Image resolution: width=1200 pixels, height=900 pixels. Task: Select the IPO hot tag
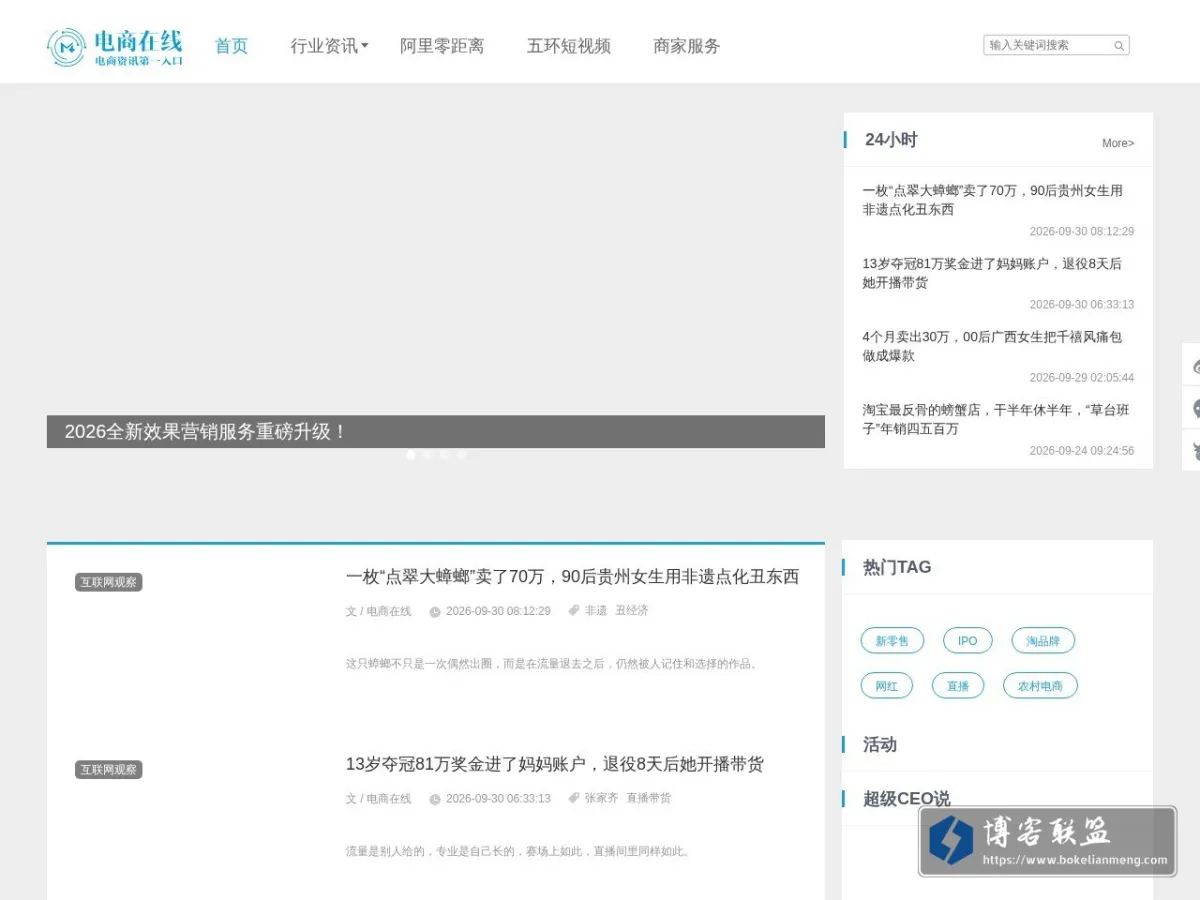click(x=968, y=641)
